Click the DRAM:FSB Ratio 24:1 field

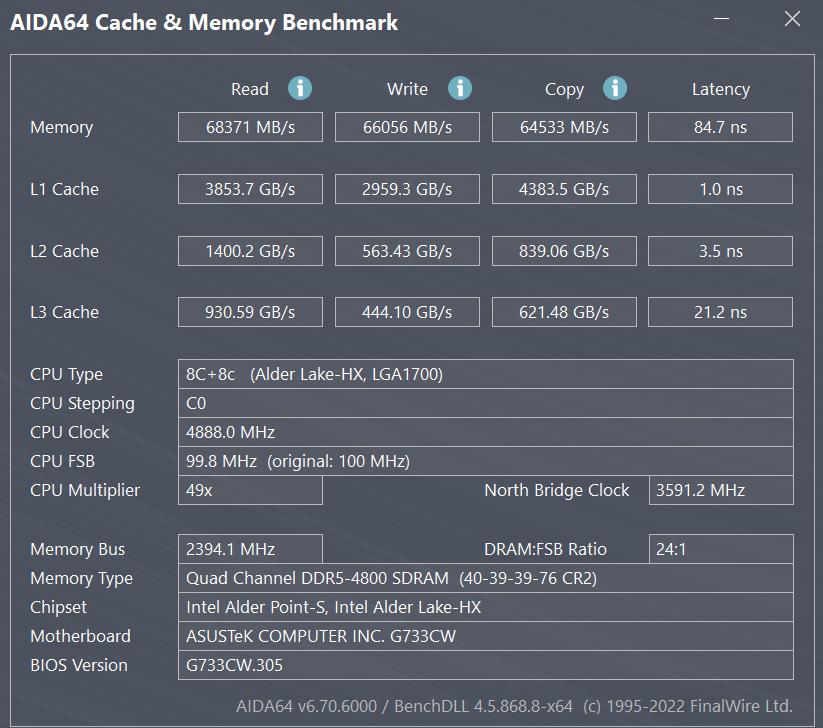pos(721,549)
